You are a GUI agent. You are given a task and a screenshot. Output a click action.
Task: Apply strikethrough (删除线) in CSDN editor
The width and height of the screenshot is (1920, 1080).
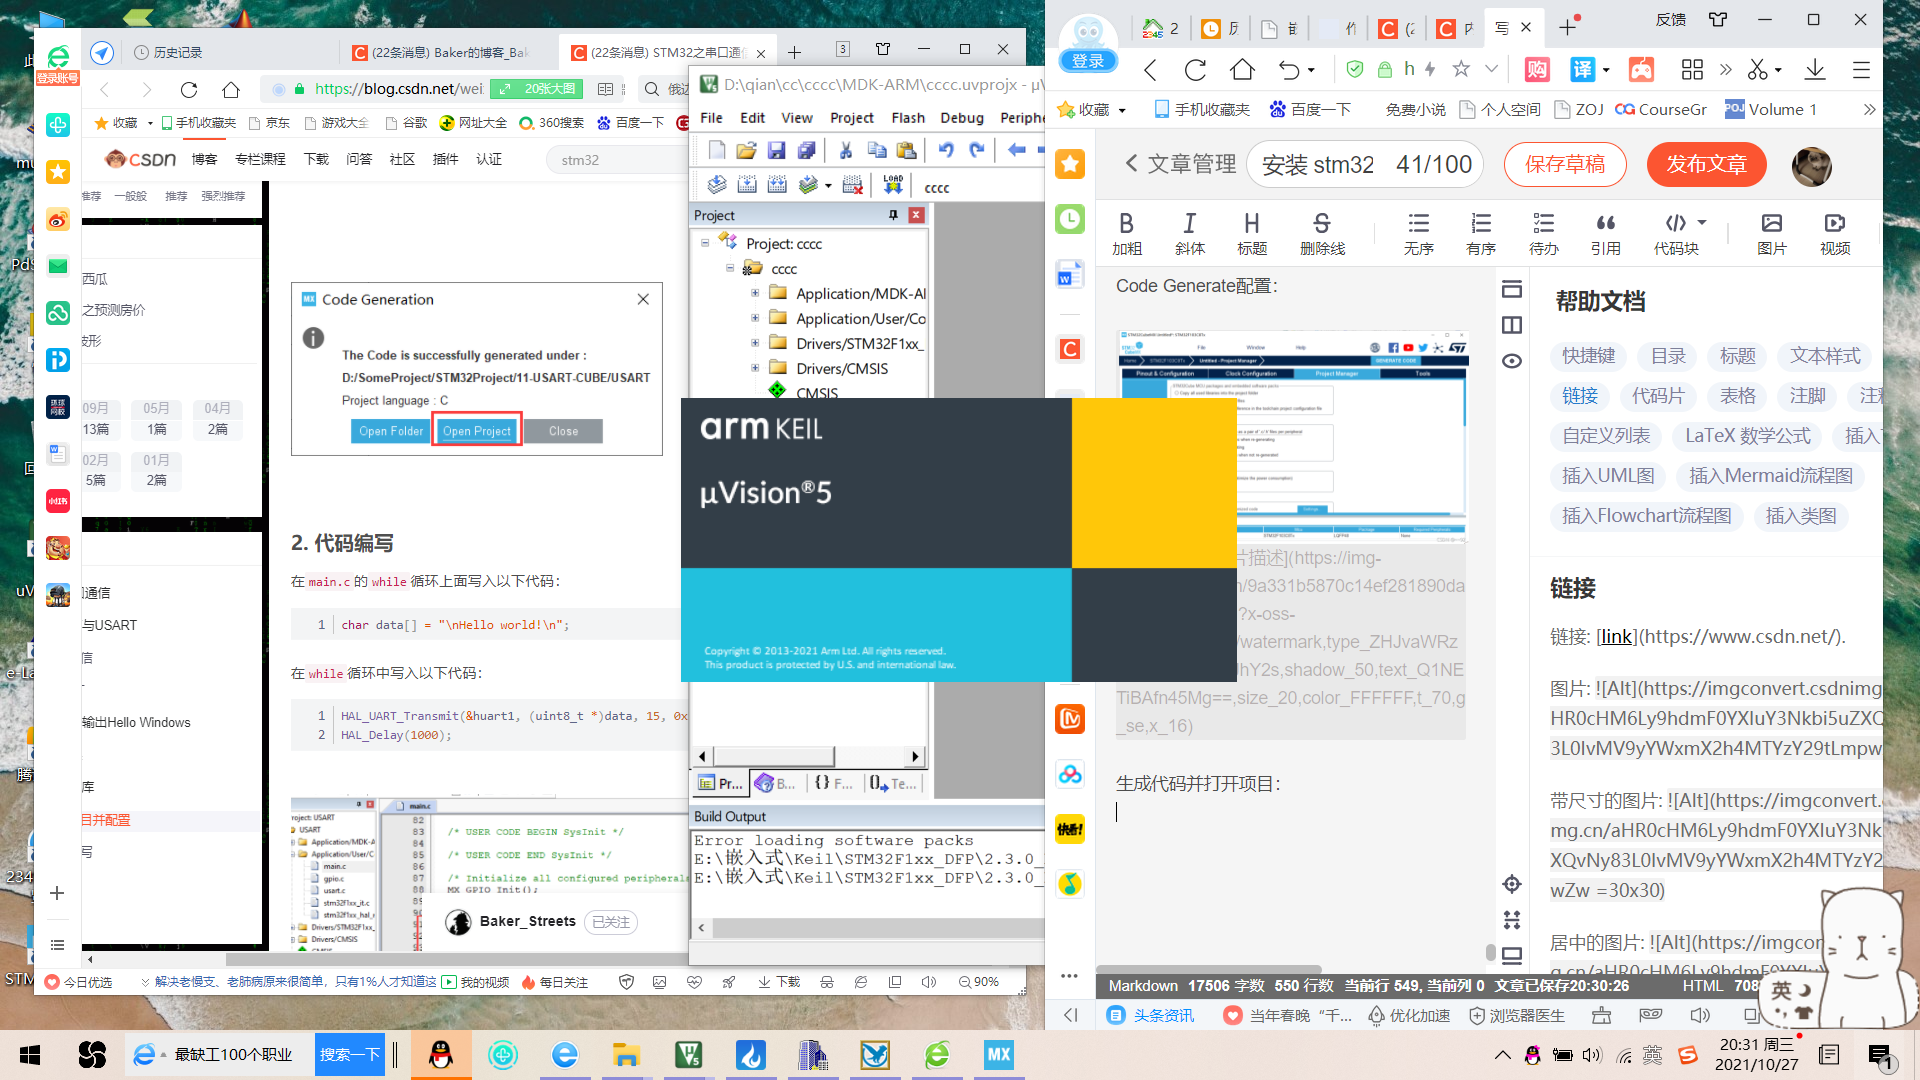[x=1322, y=234]
